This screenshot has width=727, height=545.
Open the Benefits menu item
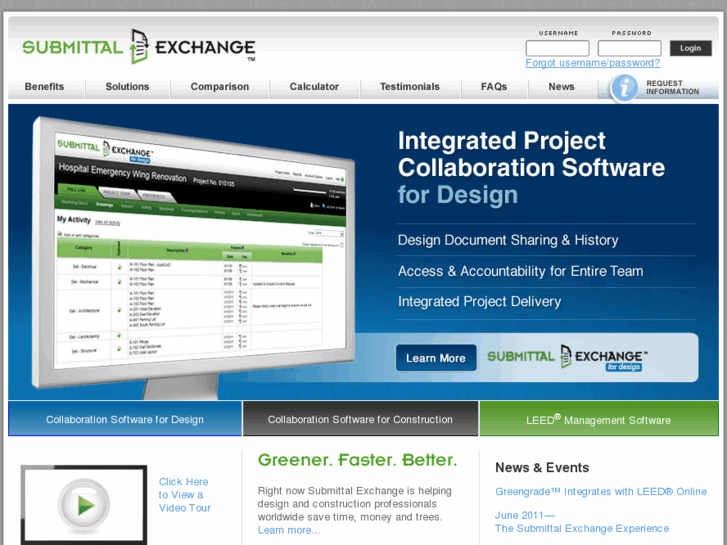45,87
